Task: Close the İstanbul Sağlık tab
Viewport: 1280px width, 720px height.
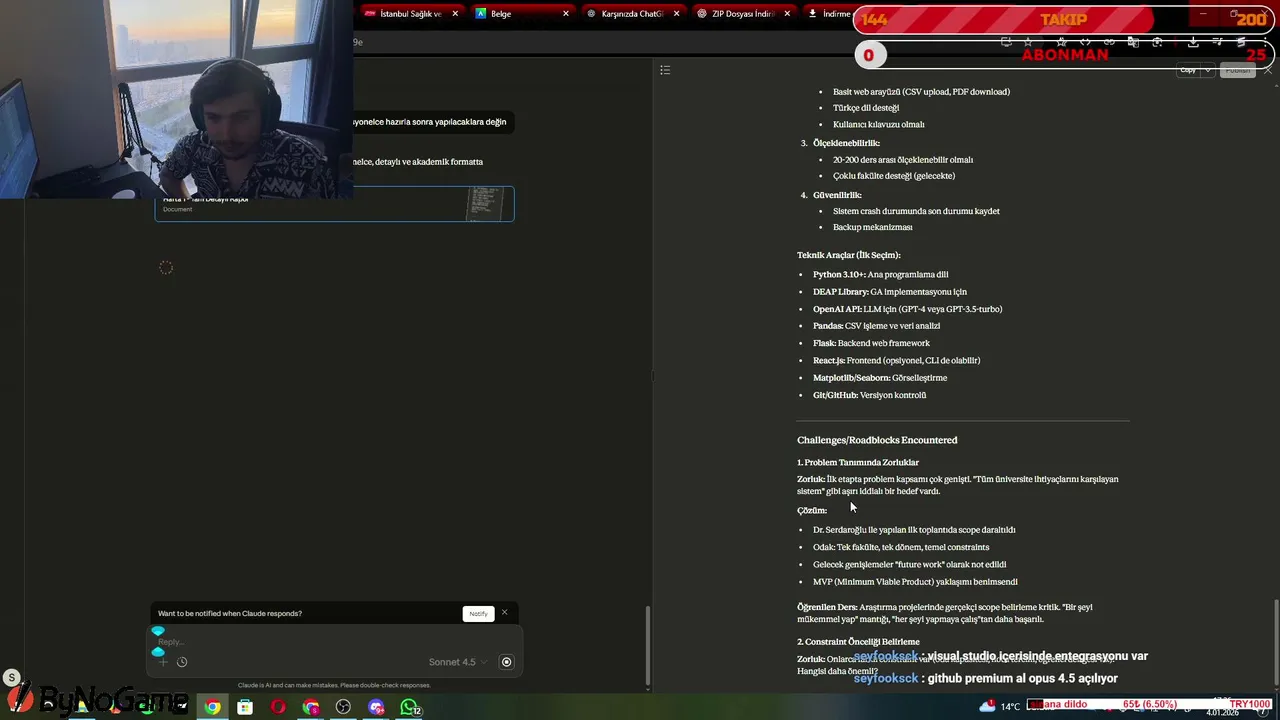Action: 456,14
